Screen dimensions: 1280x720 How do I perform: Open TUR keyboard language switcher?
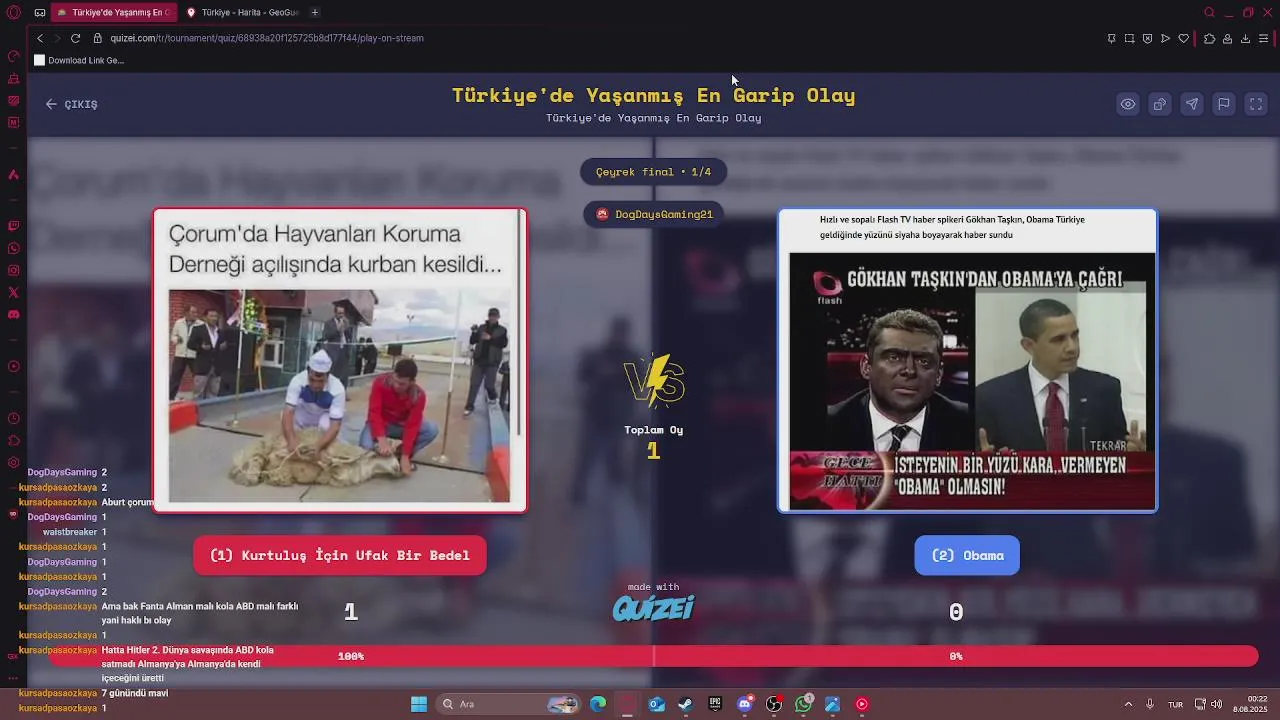[1176, 704]
